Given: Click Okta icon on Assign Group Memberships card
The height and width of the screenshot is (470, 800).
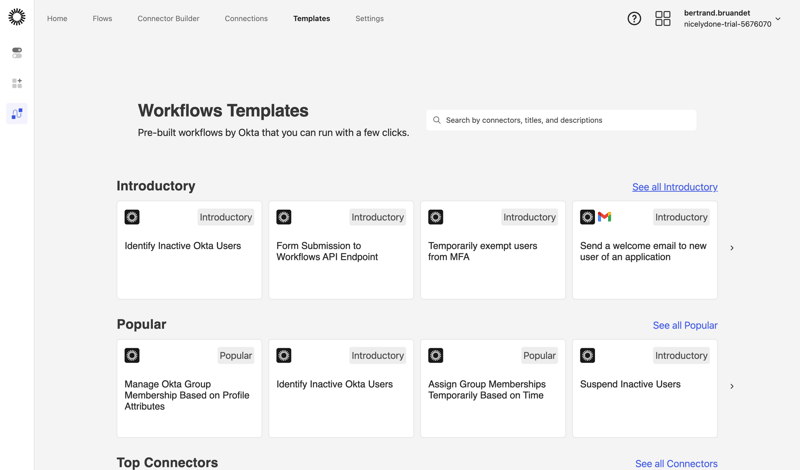Looking at the screenshot, I should (x=436, y=355).
